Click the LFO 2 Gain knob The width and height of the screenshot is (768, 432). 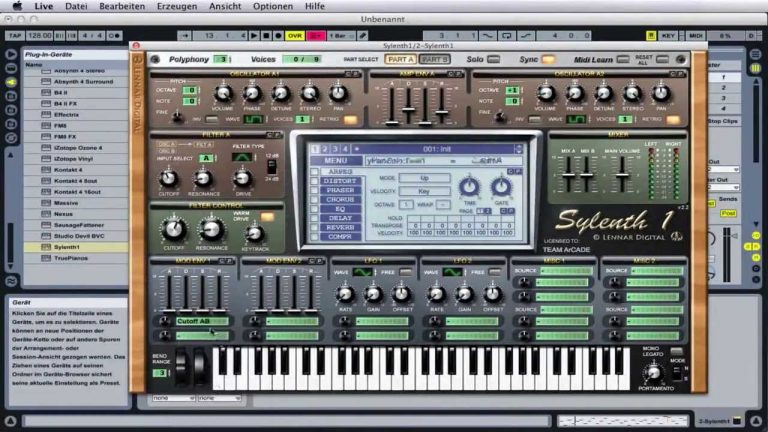click(464, 294)
